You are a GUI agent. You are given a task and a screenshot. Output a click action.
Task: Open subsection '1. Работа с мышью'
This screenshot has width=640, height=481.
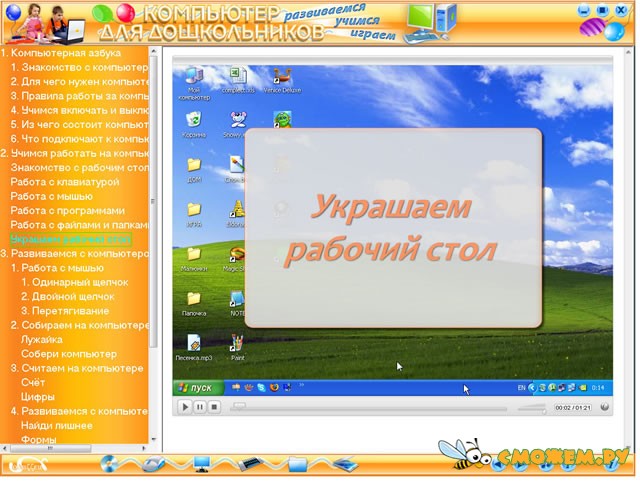pyautogui.click(x=57, y=268)
